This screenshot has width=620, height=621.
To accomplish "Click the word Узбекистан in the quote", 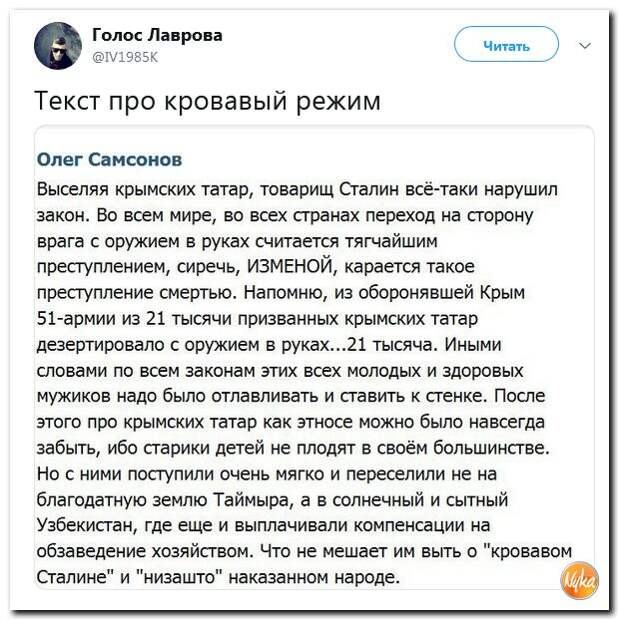I will coord(86,525).
